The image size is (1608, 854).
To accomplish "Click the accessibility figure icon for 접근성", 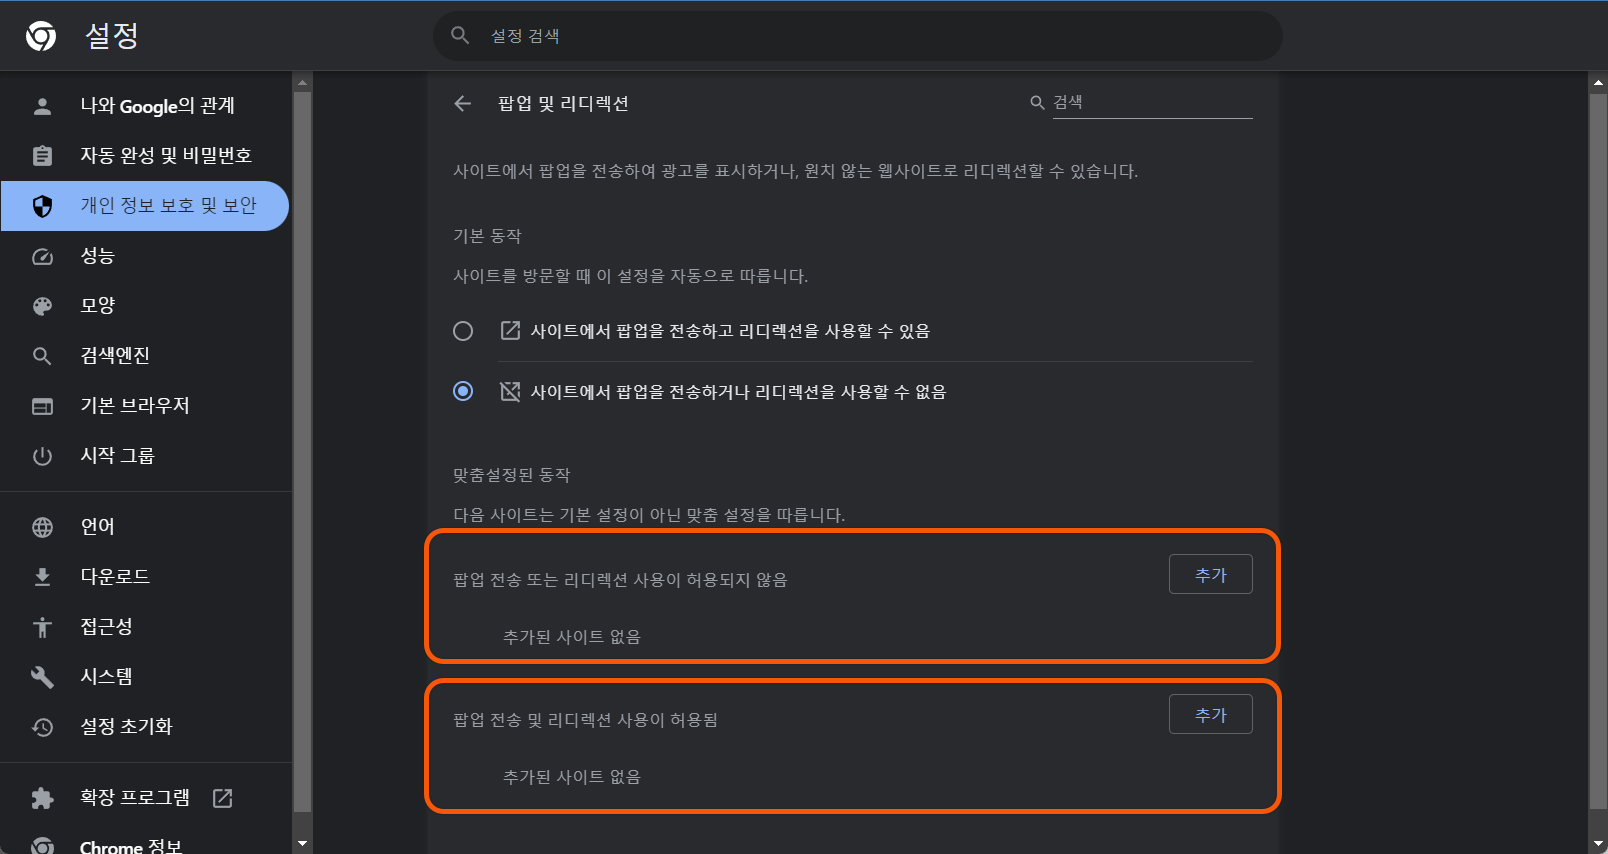I will tap(42, 627).
